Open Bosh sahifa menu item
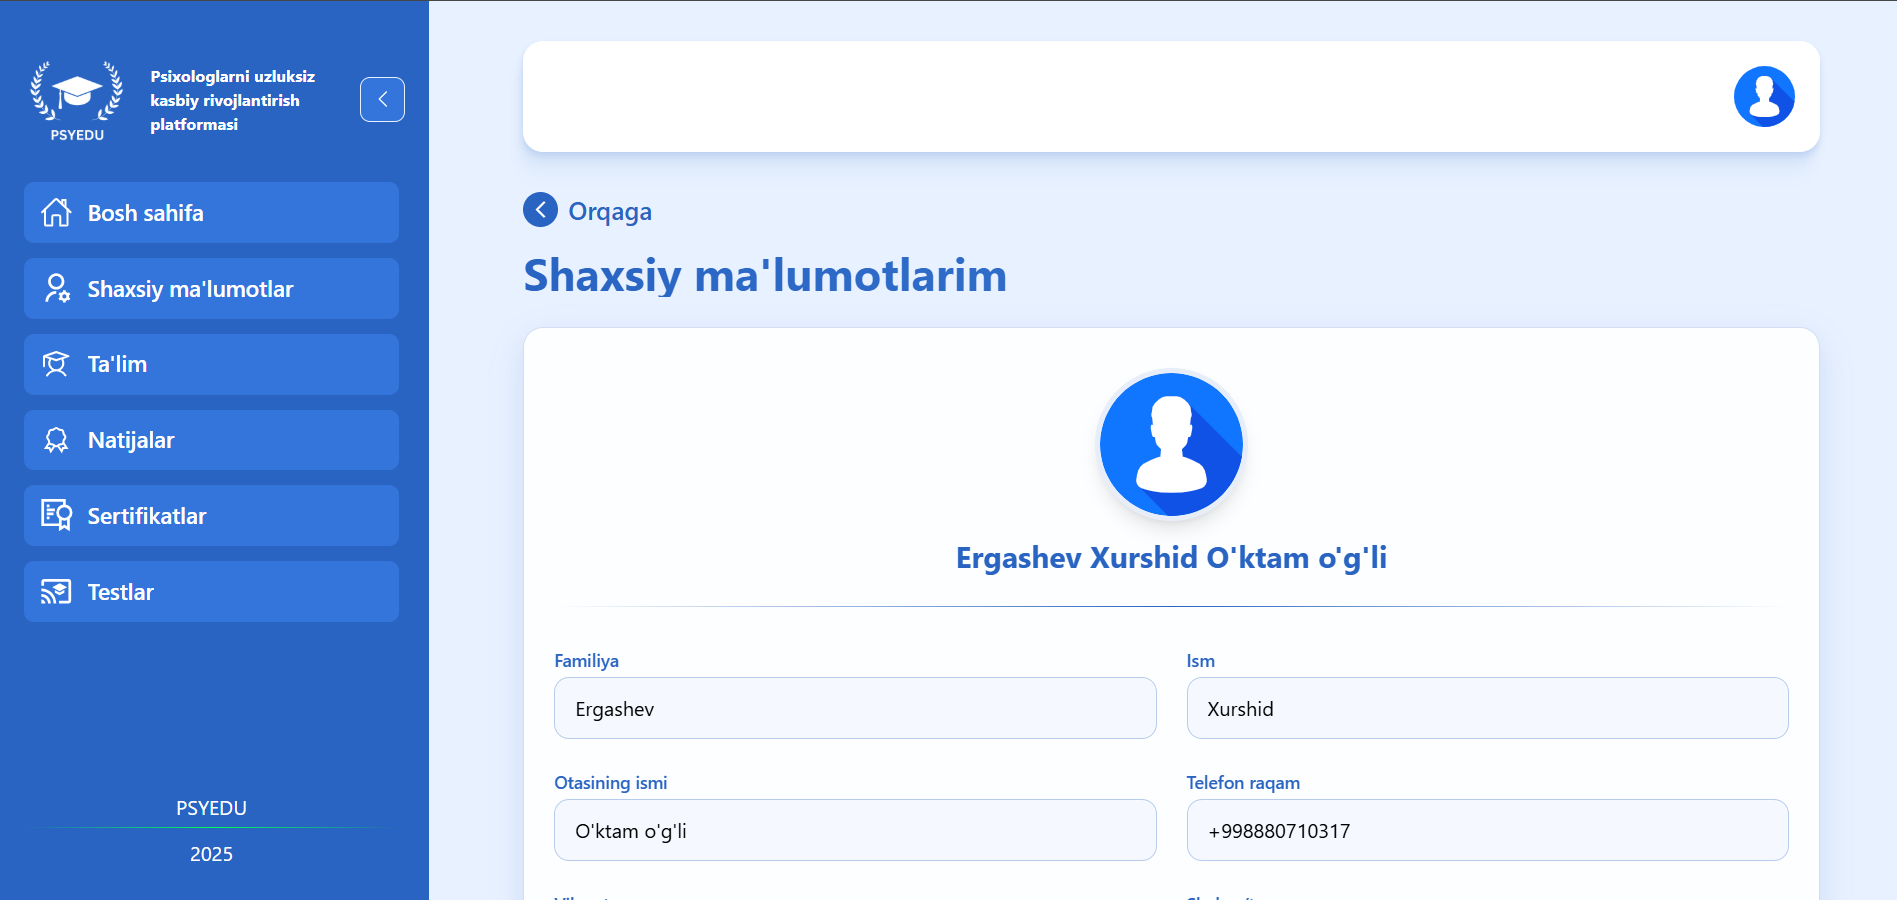The height and width of the screenshot is (900, 1897). (x=211, y=213)
